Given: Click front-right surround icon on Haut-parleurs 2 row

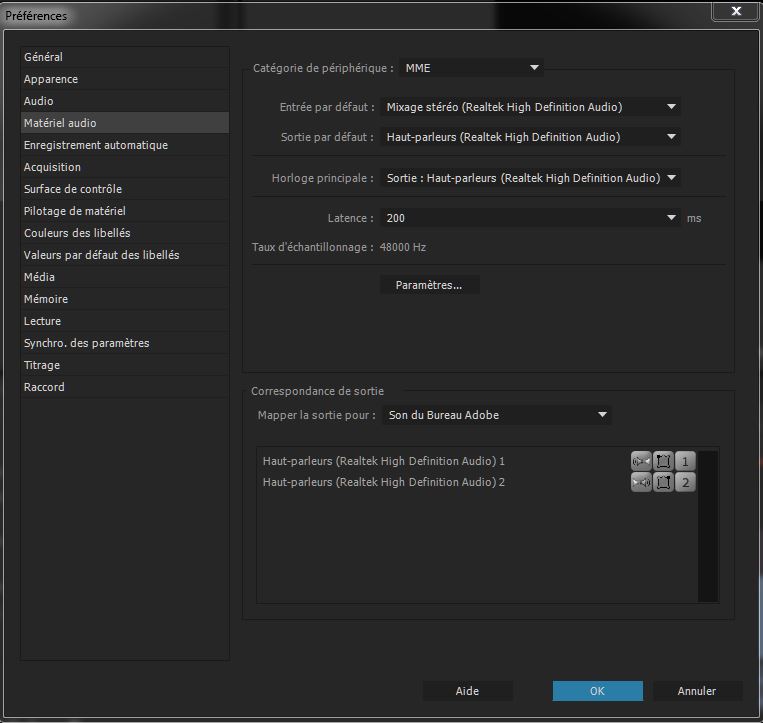Looking at the screenshot, I should (x=663, y=482).
